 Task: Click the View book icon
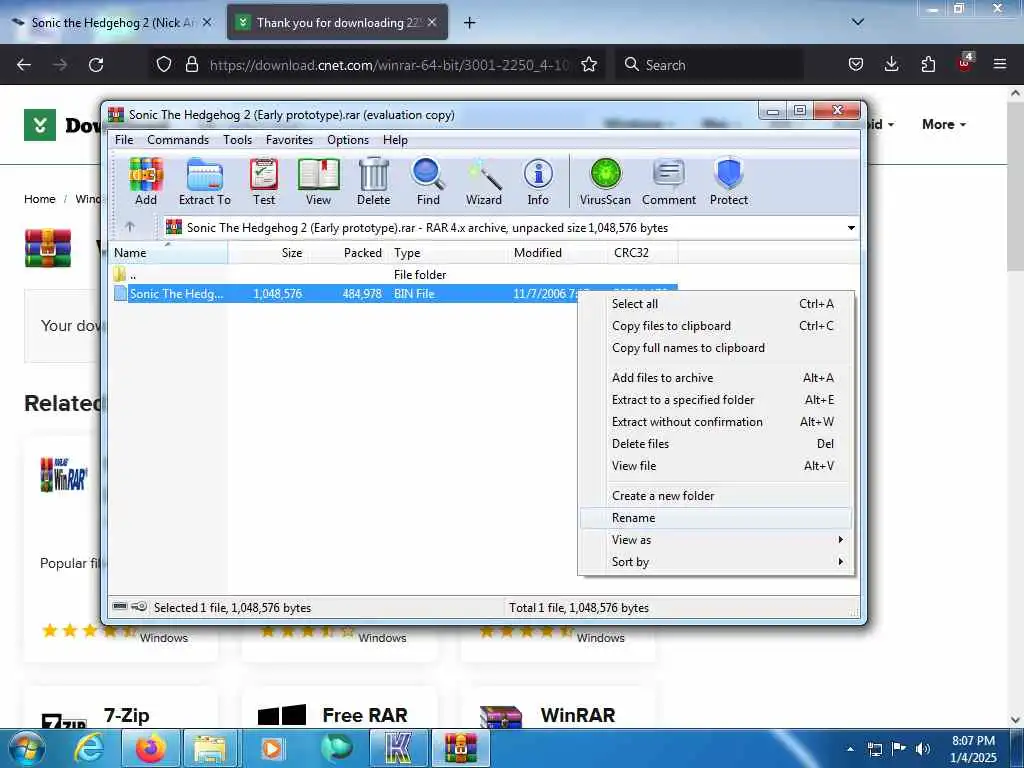(x=318, y=182)
